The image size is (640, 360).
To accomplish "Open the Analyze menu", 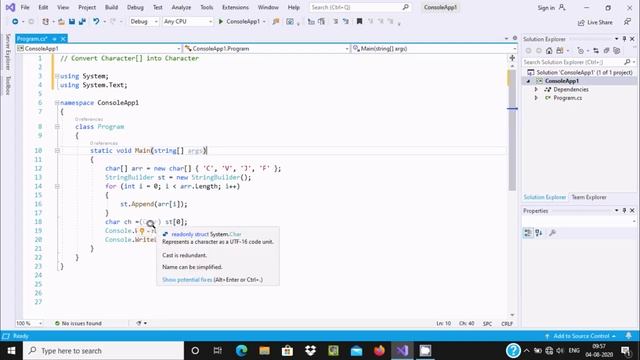I will 181,7.
